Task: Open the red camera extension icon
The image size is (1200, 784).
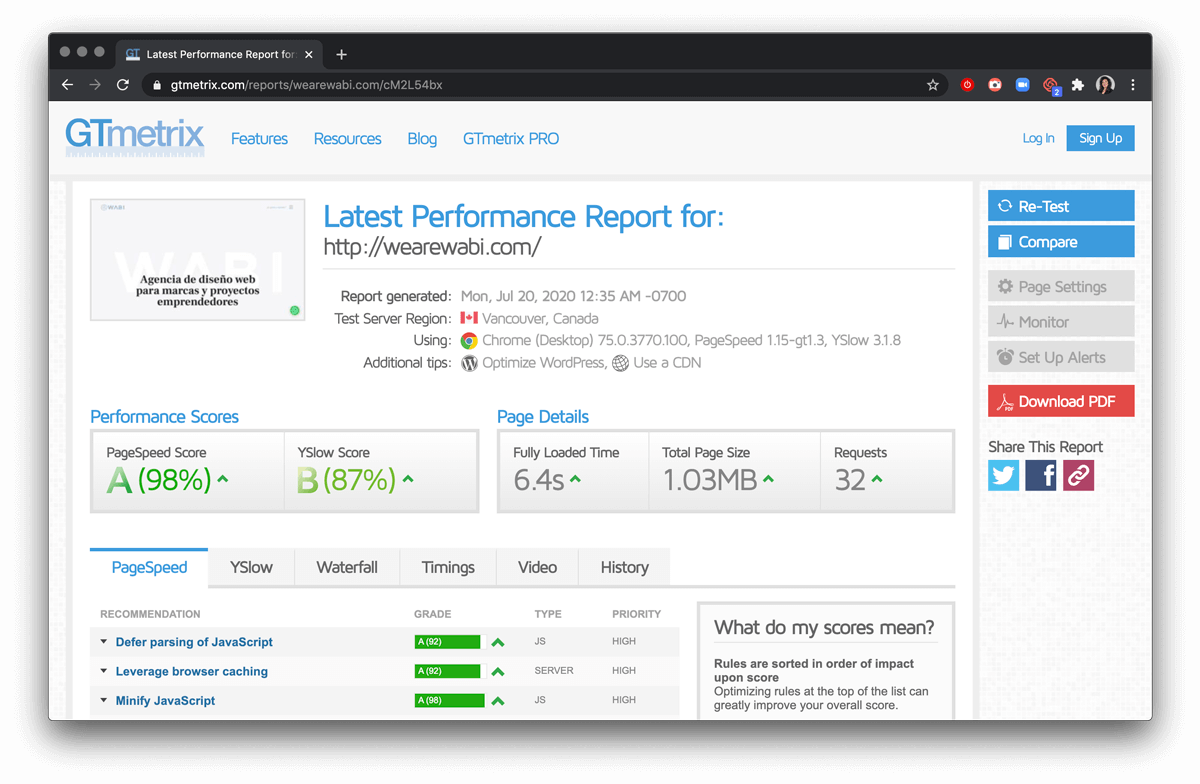Action: point(995,85)
